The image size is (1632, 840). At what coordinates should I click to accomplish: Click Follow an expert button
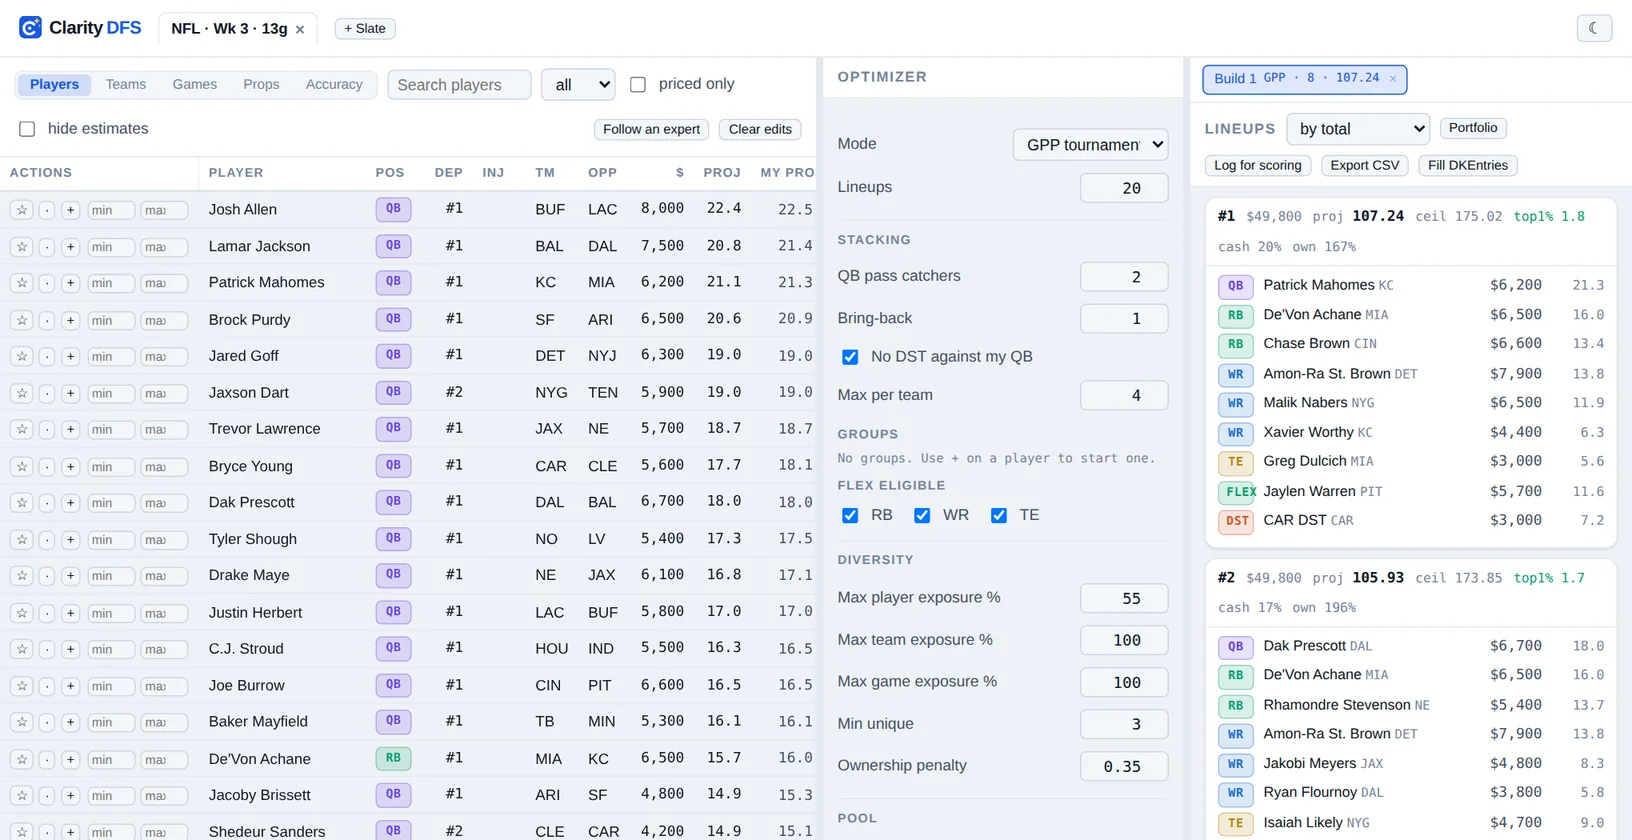651,129
